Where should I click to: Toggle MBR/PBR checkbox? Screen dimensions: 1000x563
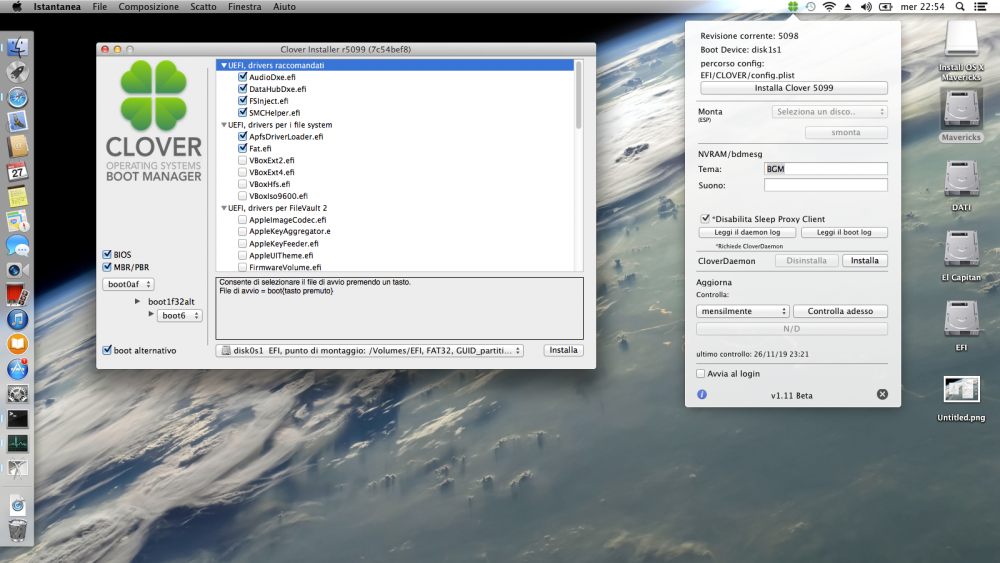pyautogui.click(x=107, y=267)
